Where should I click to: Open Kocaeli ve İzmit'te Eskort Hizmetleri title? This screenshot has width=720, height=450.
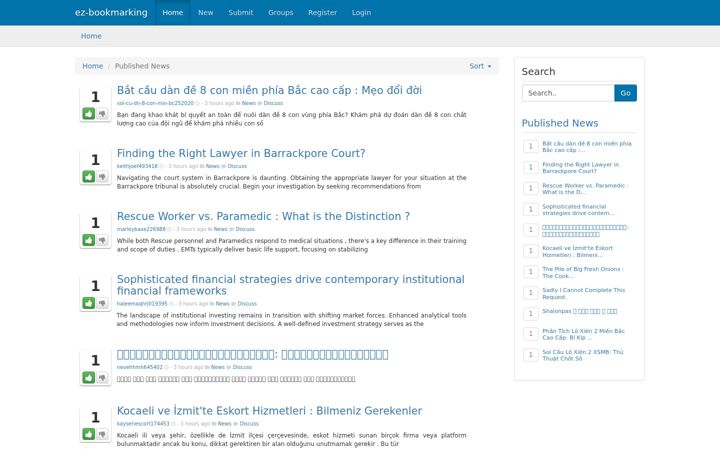pyautogui.click(x=269, y=411)
